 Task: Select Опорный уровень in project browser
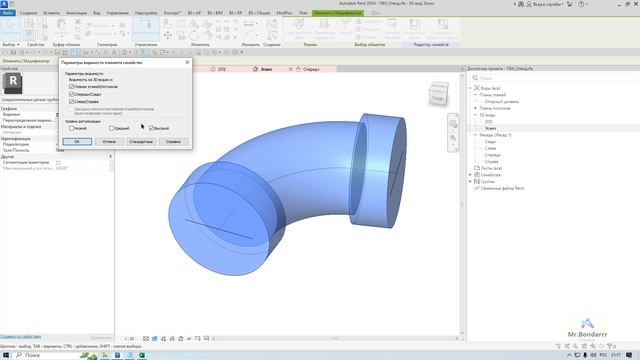(x=502, y=102)
